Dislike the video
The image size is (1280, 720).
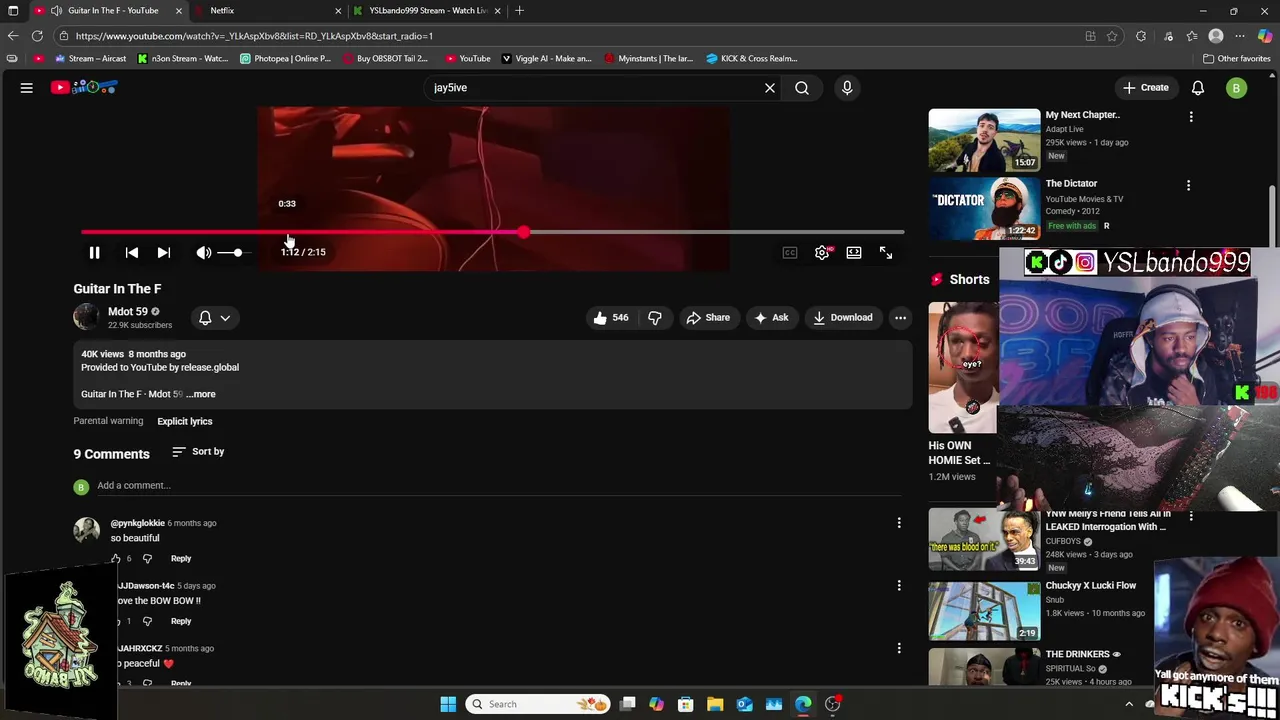point(655,318)
